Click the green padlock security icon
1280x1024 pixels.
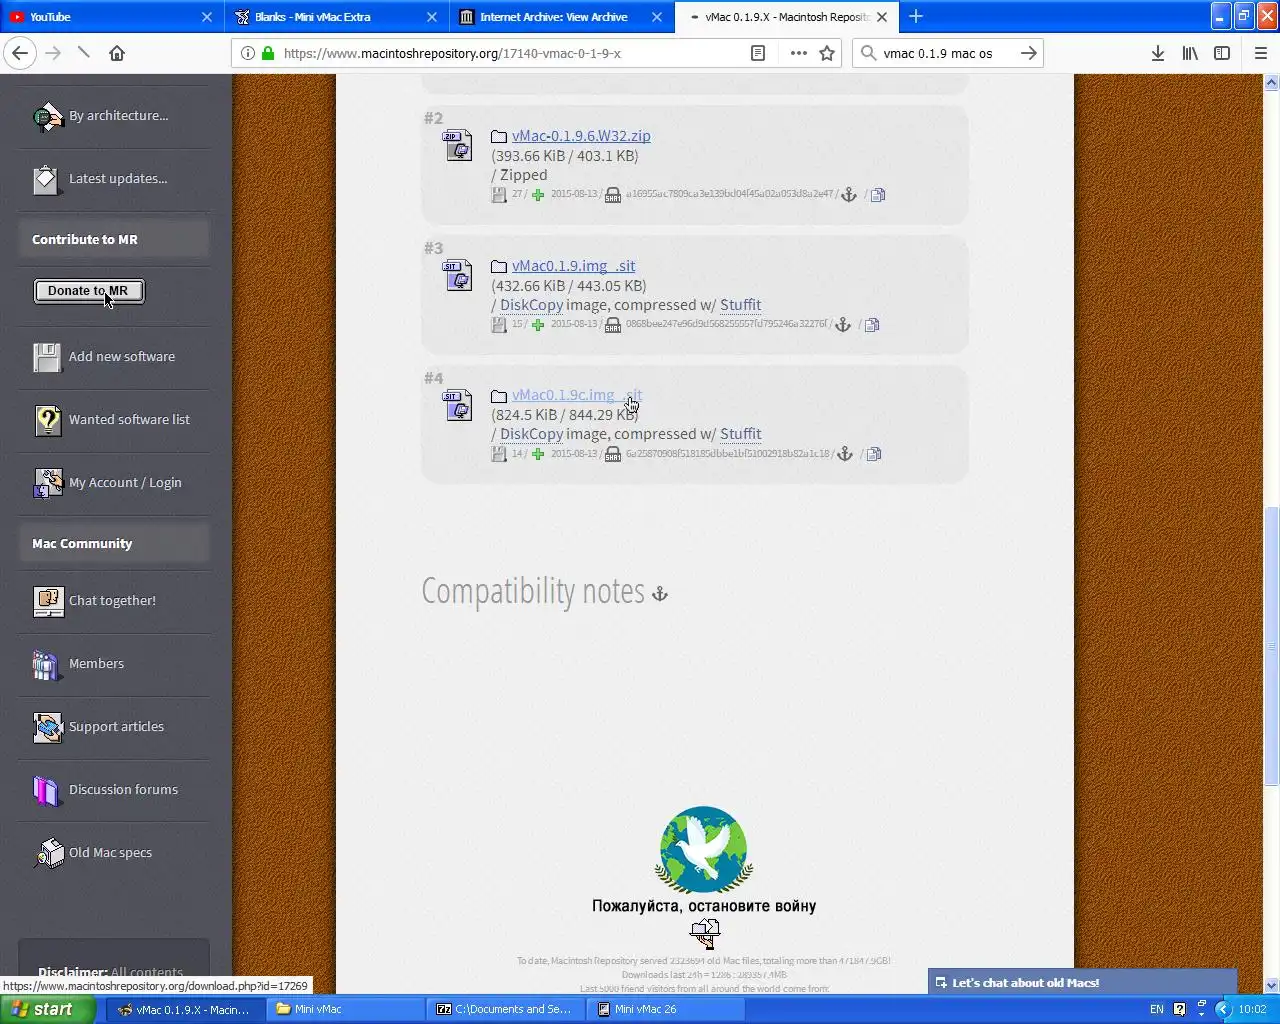coord(268,53)
